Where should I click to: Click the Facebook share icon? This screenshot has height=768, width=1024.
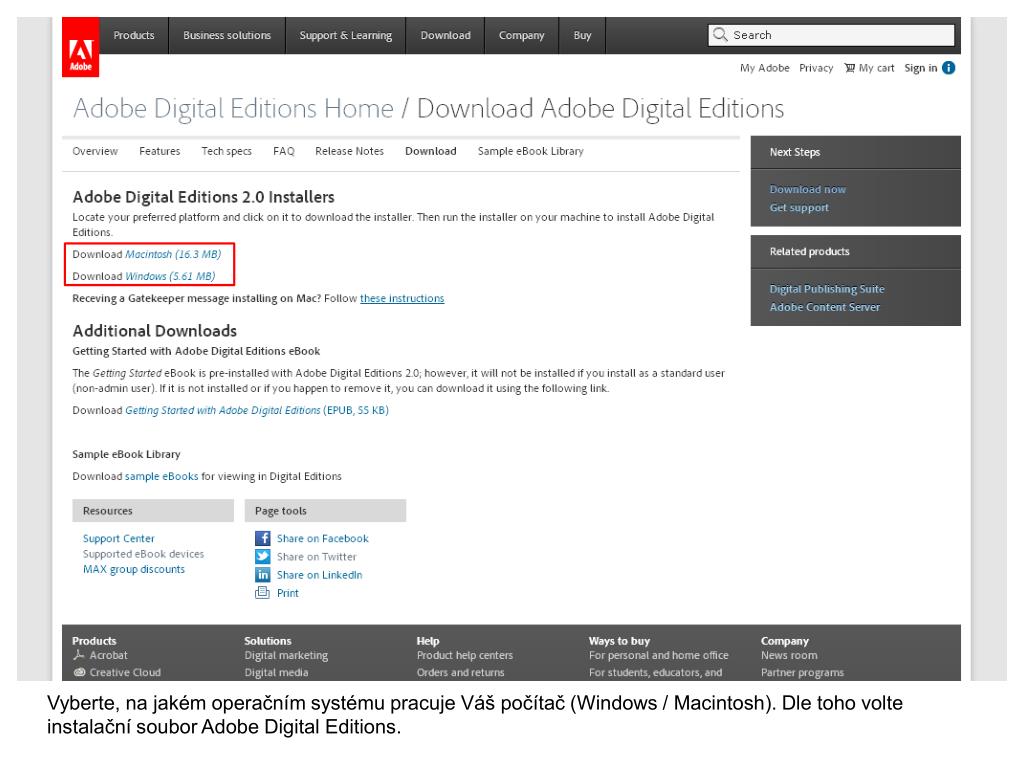(x=263, y=538)
